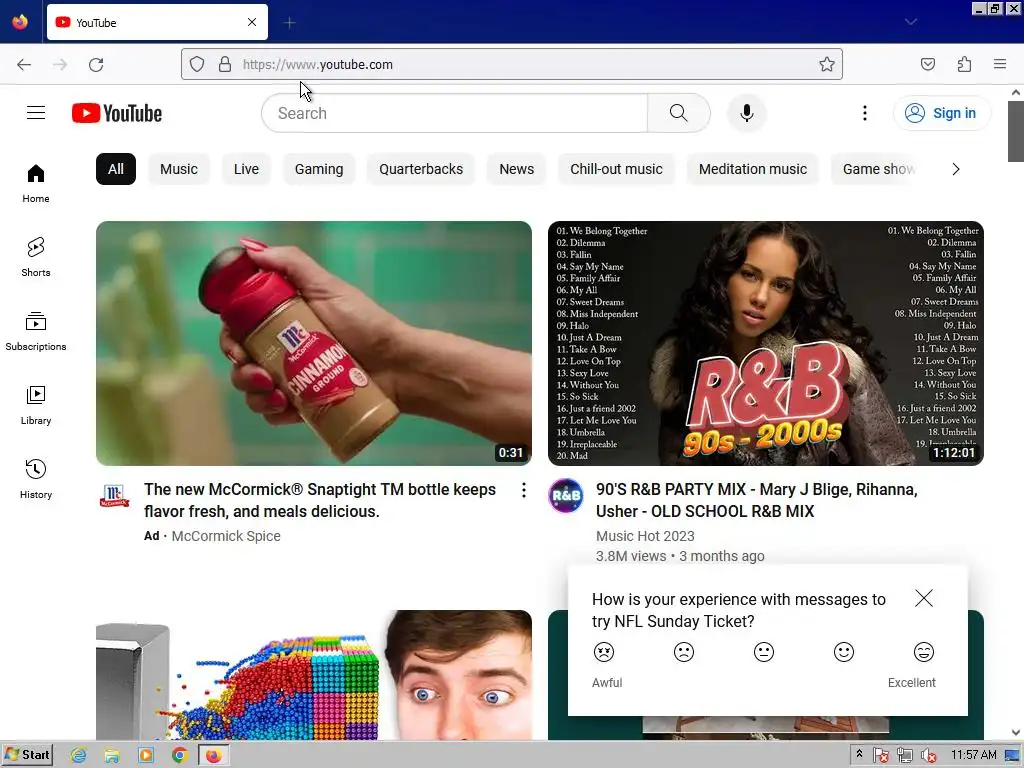Image resolution: width=1024 pixels, height=768 pixels.
Task: Play the McCormick cinnamon ad thumbnail
Action: coord(313,344)
